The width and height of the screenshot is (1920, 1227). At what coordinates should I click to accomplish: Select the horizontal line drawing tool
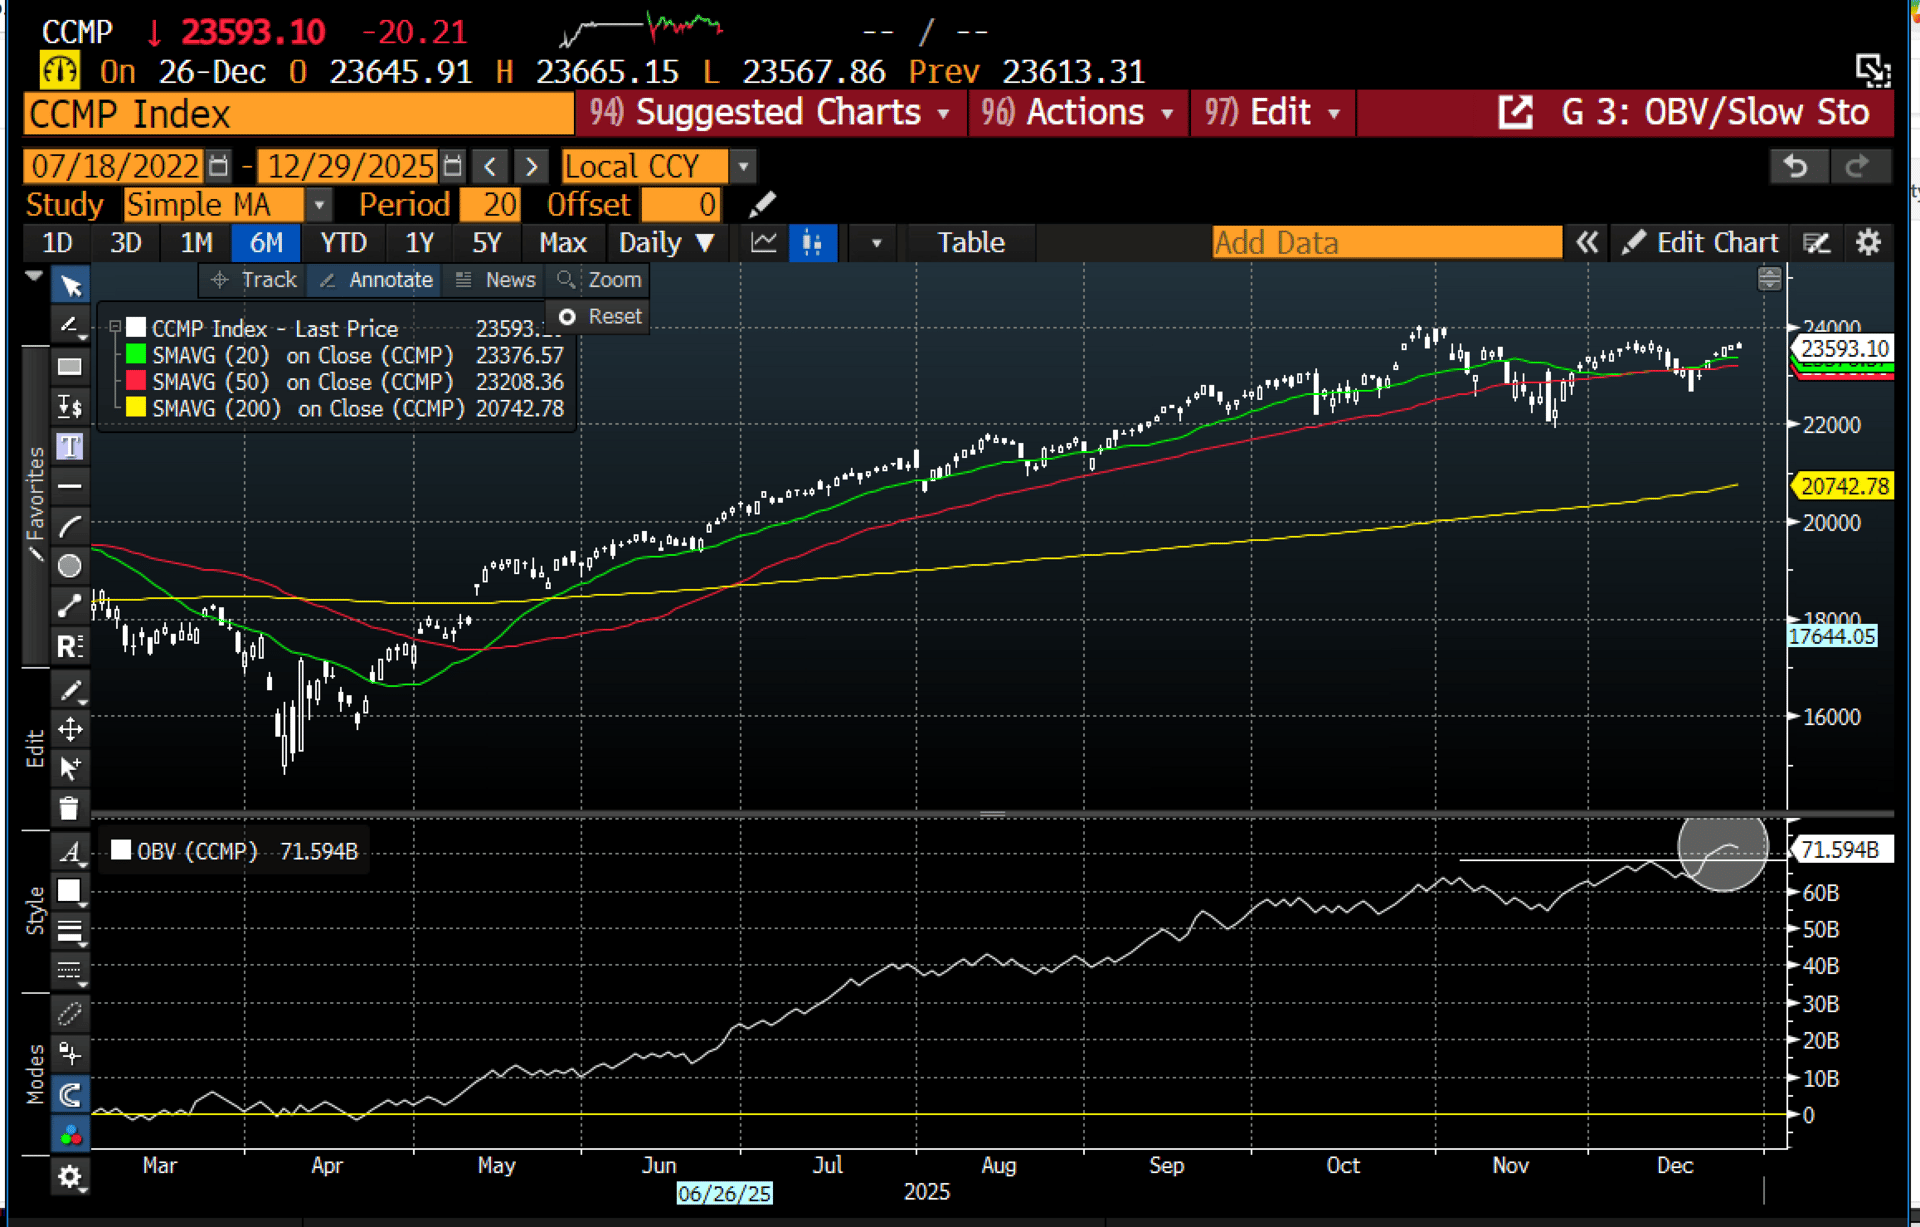69,486
